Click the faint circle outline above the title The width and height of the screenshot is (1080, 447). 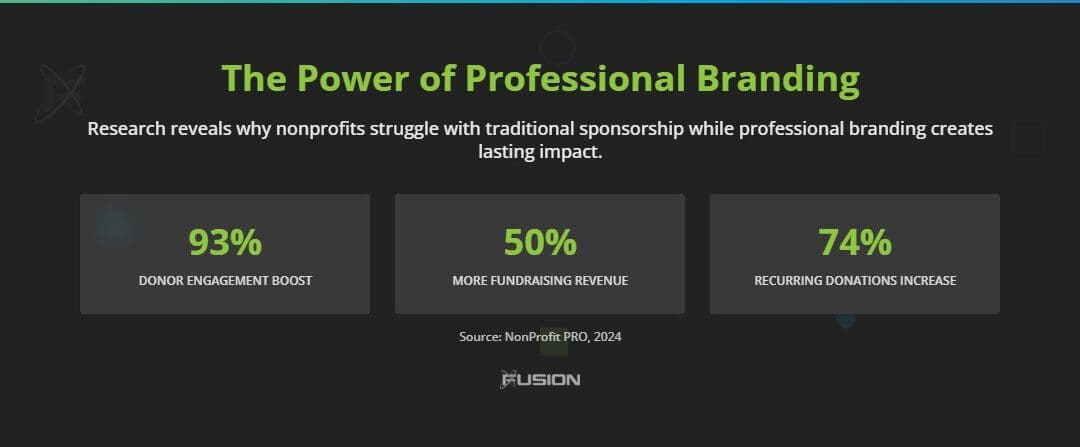[x=557, y=46]
